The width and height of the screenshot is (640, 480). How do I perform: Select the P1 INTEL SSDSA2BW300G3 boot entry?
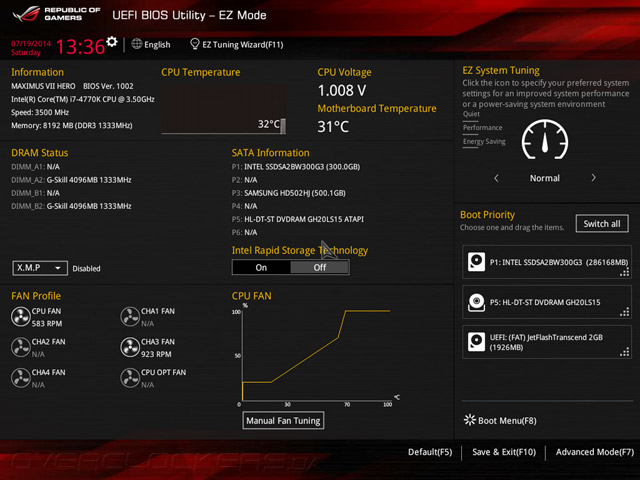click(x=547, y=262)
